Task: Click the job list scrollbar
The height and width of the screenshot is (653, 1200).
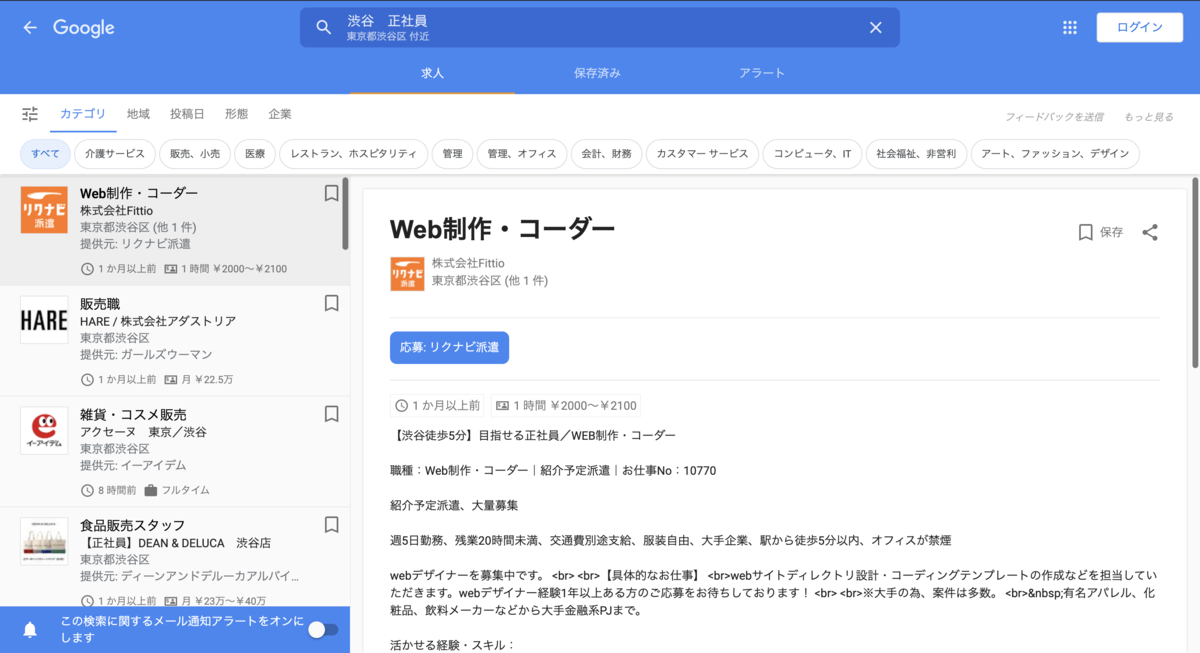Action: click(x=345, y=213)
